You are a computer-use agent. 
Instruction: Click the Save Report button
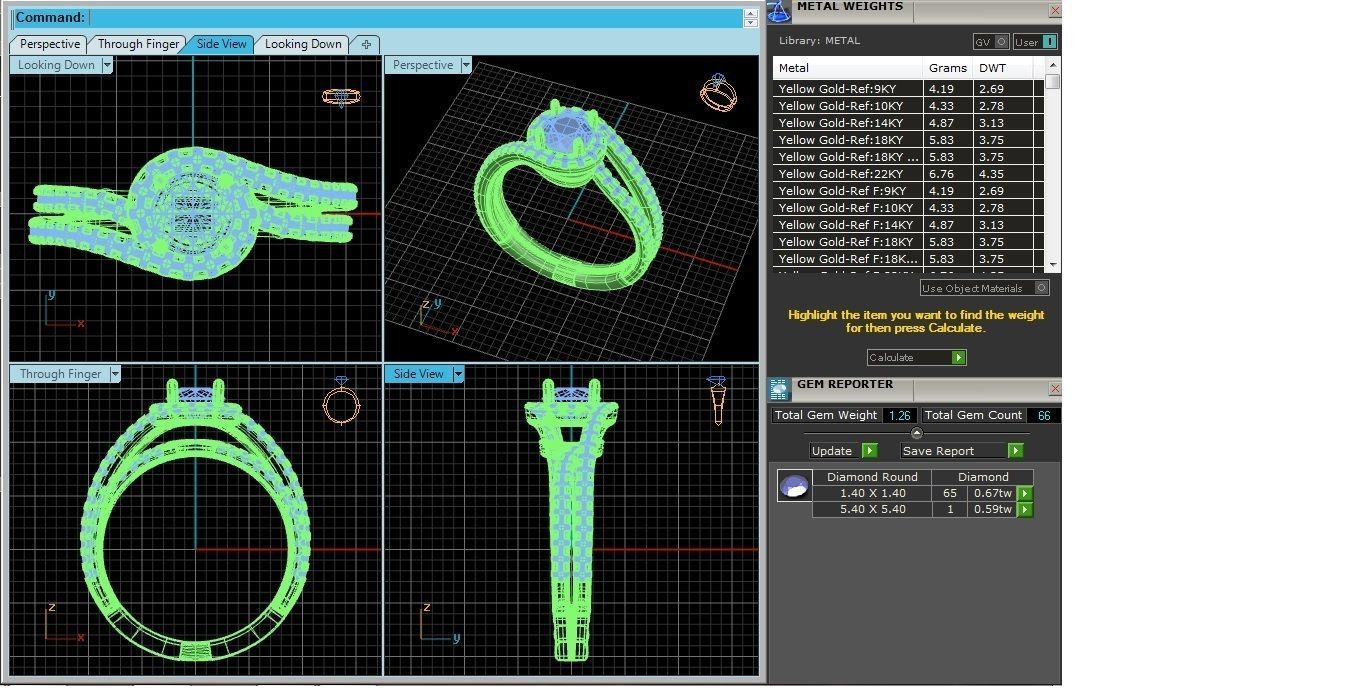(x=962, y=451)
